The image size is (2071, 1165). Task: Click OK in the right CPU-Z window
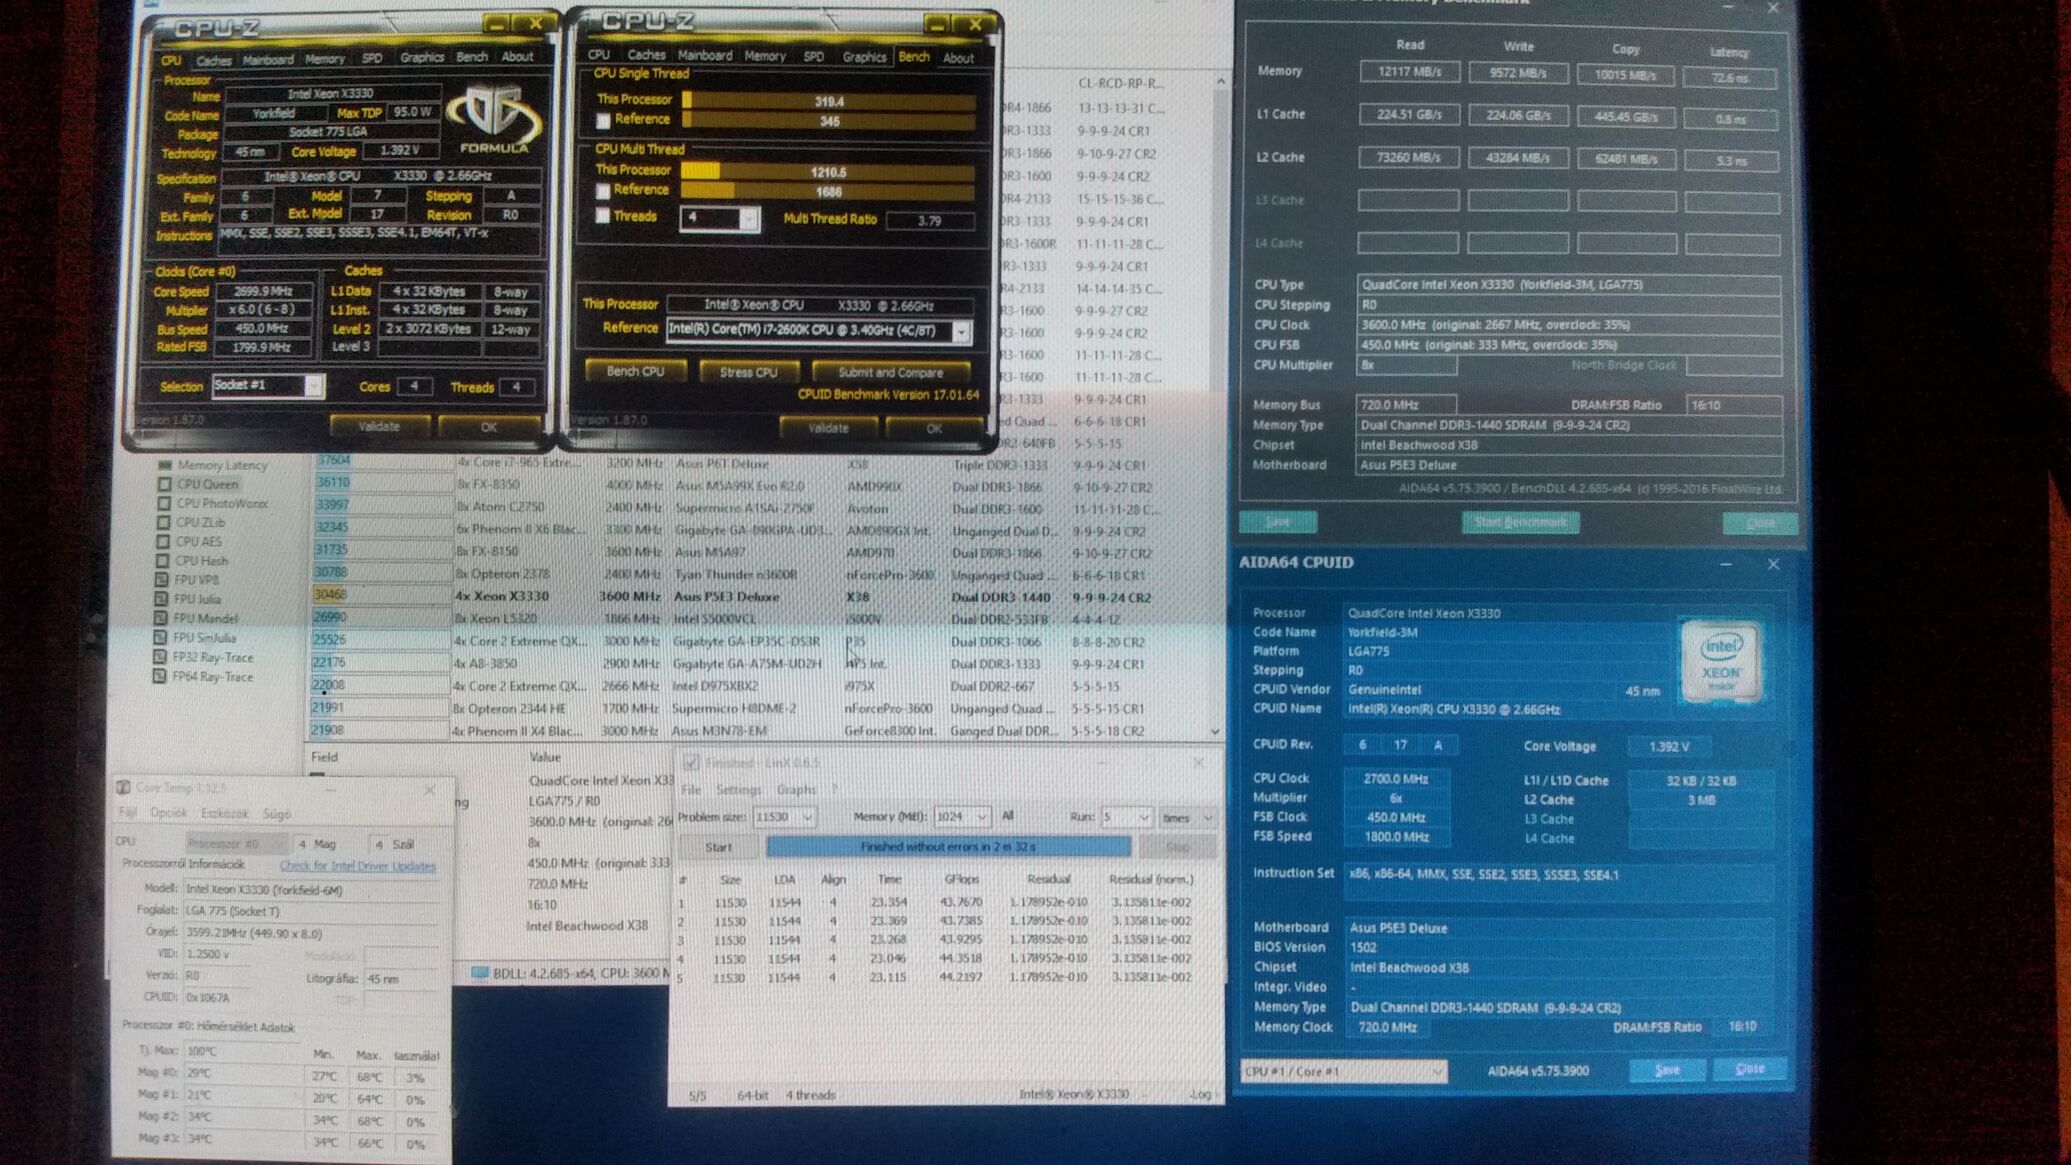934,428
